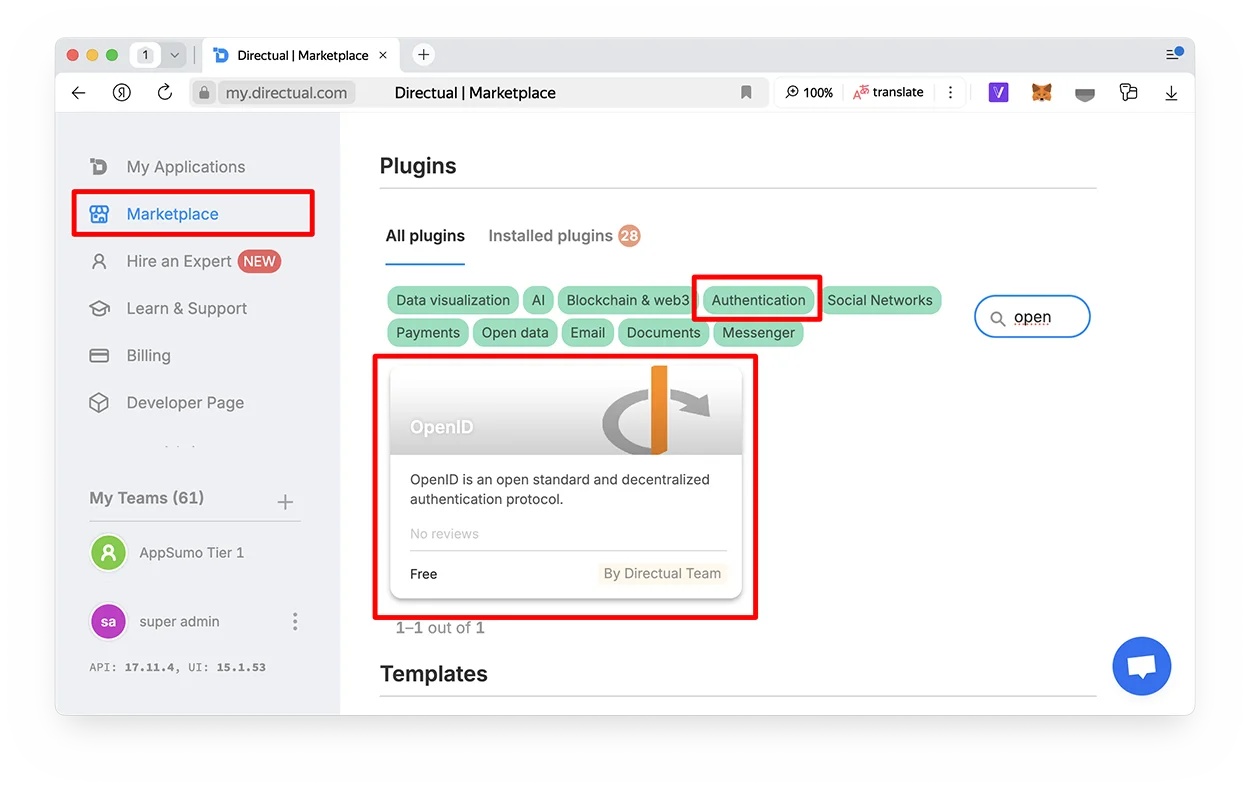Open the 100% zoom control
The image size is (1250, 788).
(808, 93)
